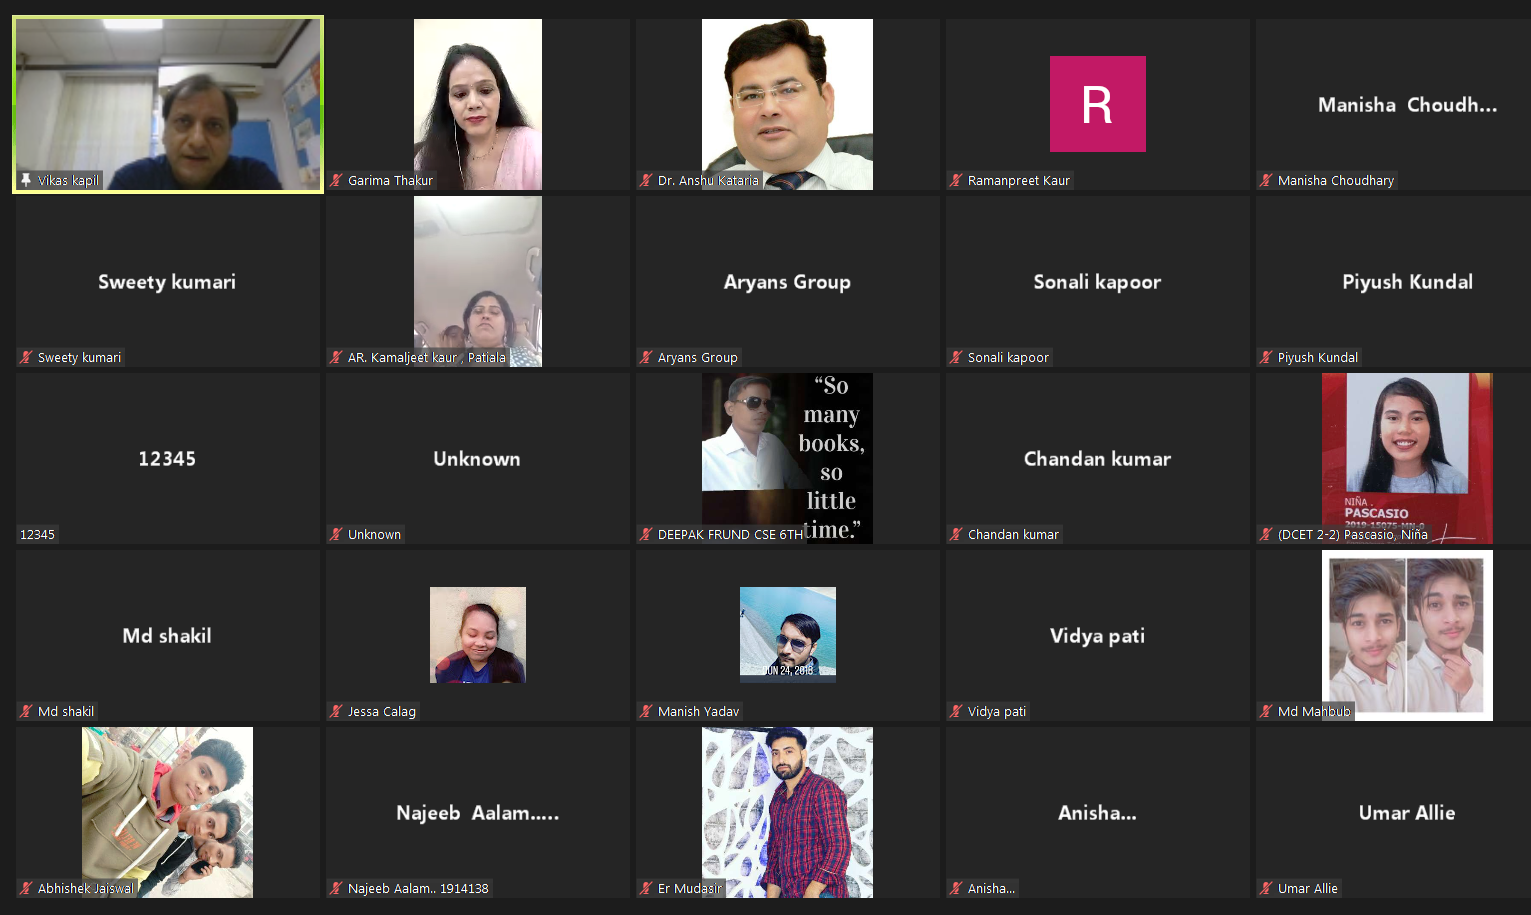Click muted mic icon by Jessa Calag label
1531x915 pixels.
coord(337,711)
